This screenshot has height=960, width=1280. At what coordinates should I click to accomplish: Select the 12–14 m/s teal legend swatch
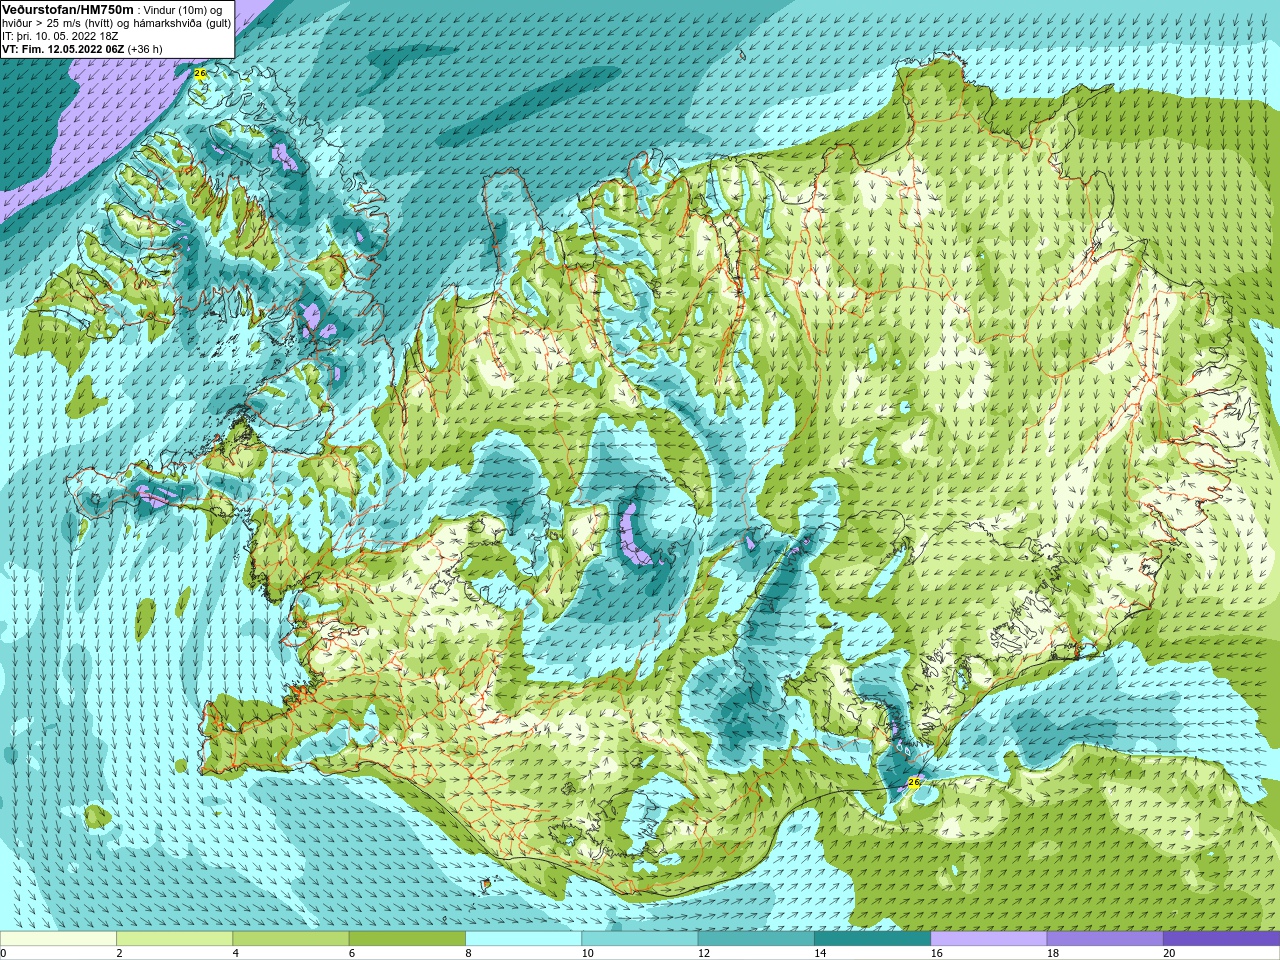756,939
